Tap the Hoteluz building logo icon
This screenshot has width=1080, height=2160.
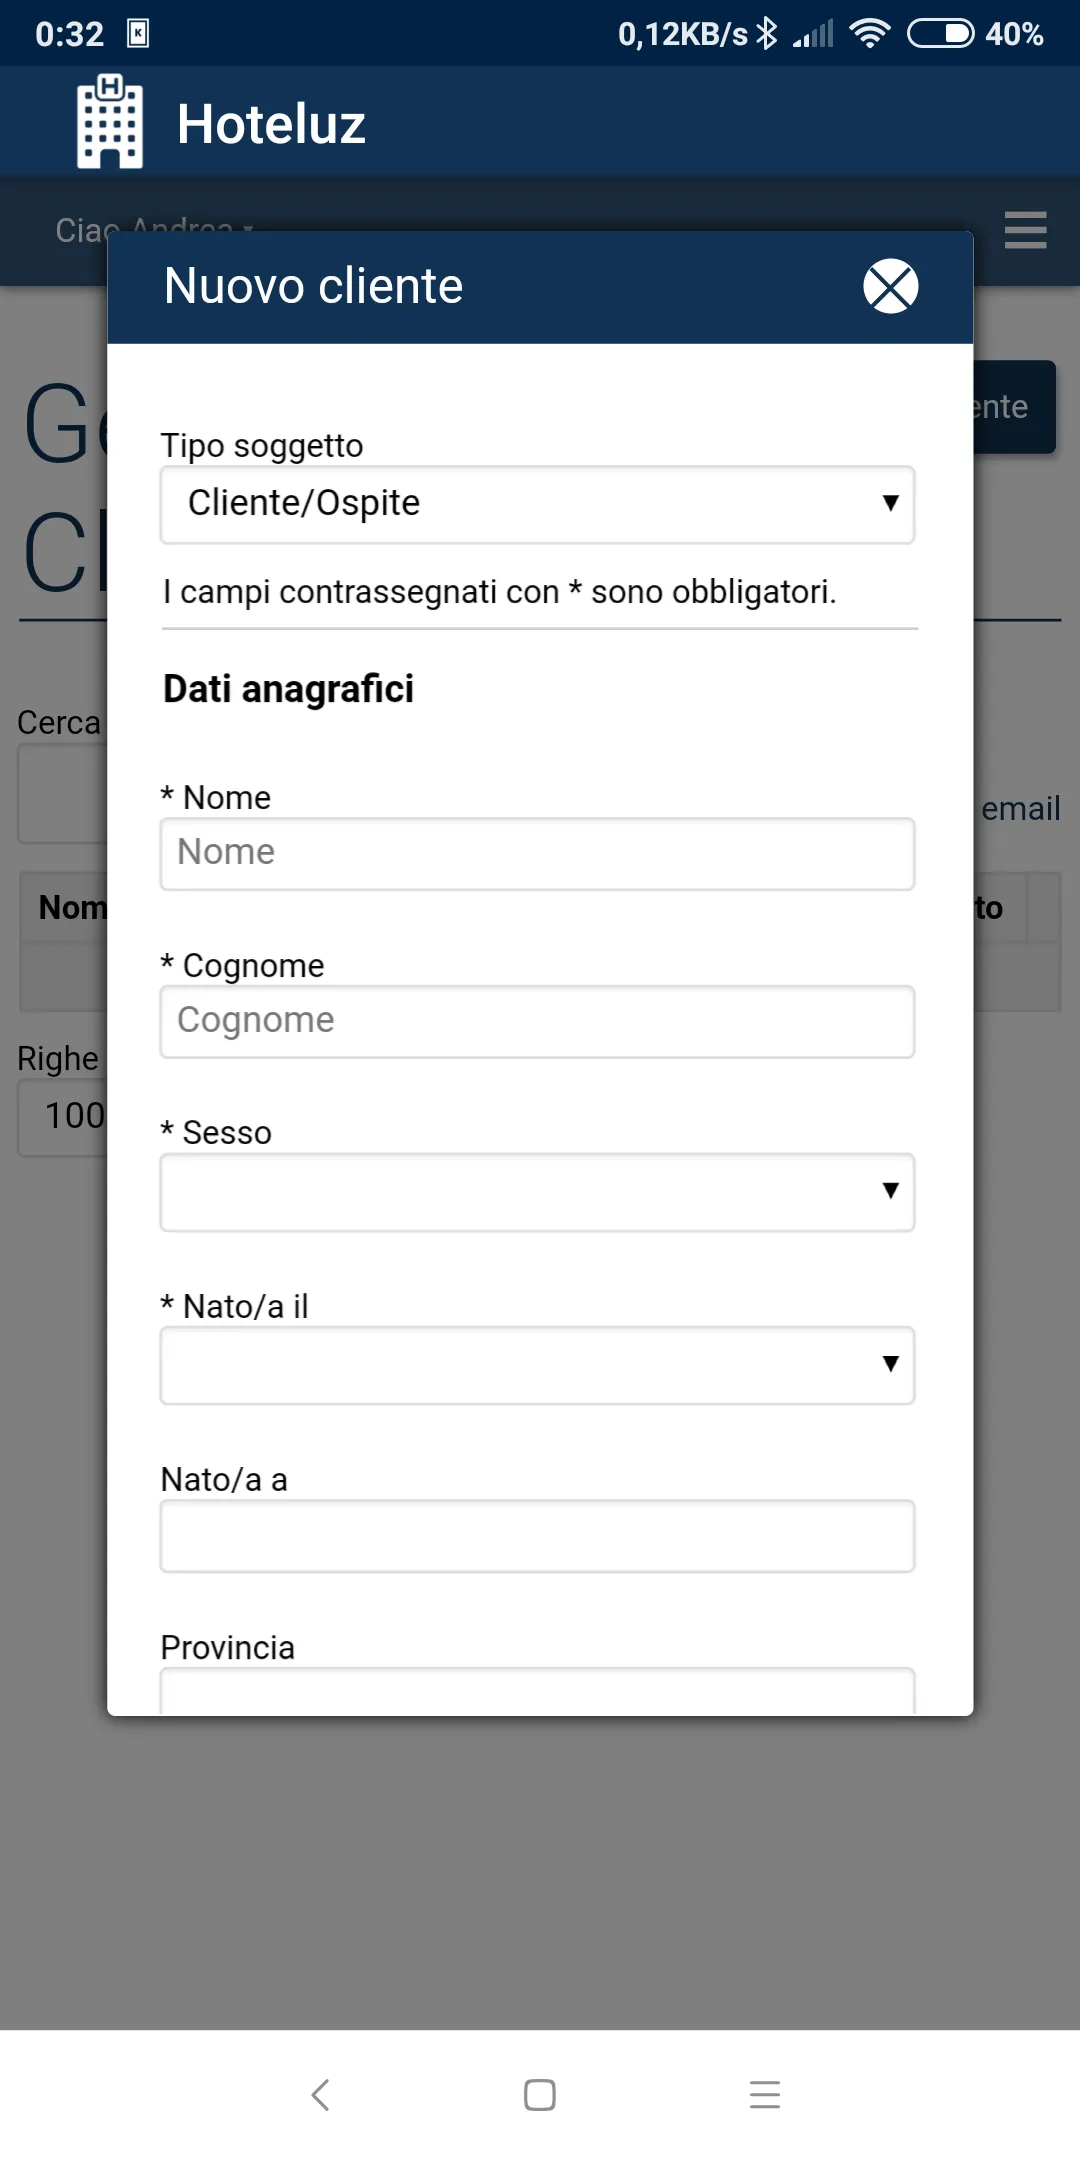pos(110,122)
